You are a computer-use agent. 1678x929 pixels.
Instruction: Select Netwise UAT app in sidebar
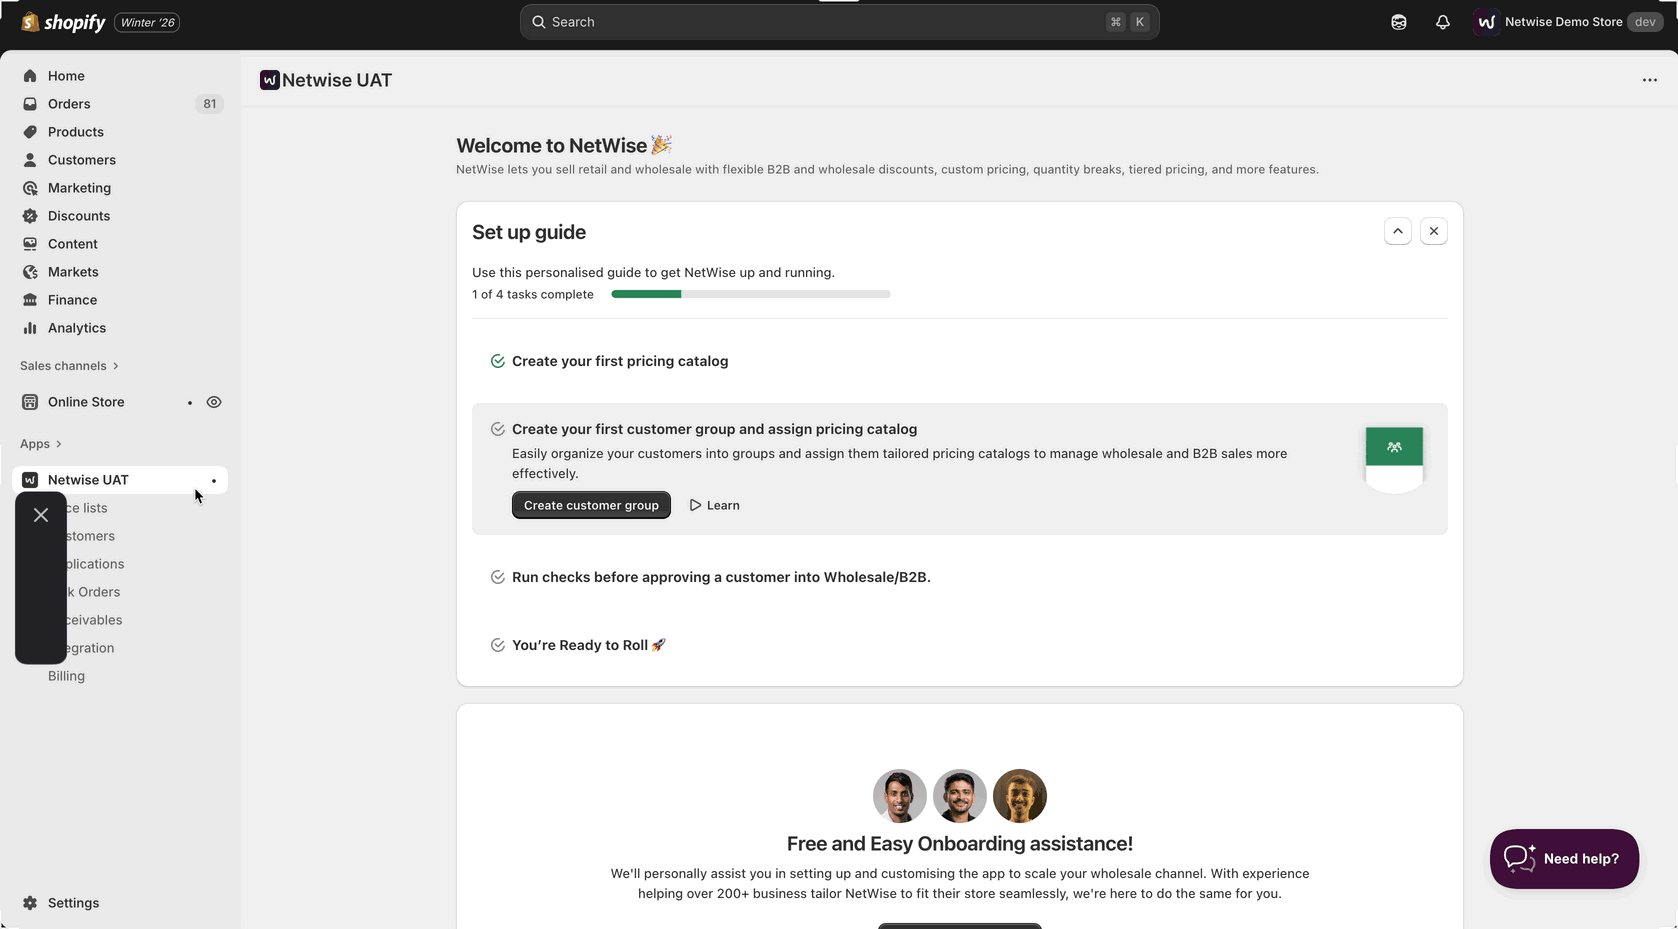click(x=120, y=480)
